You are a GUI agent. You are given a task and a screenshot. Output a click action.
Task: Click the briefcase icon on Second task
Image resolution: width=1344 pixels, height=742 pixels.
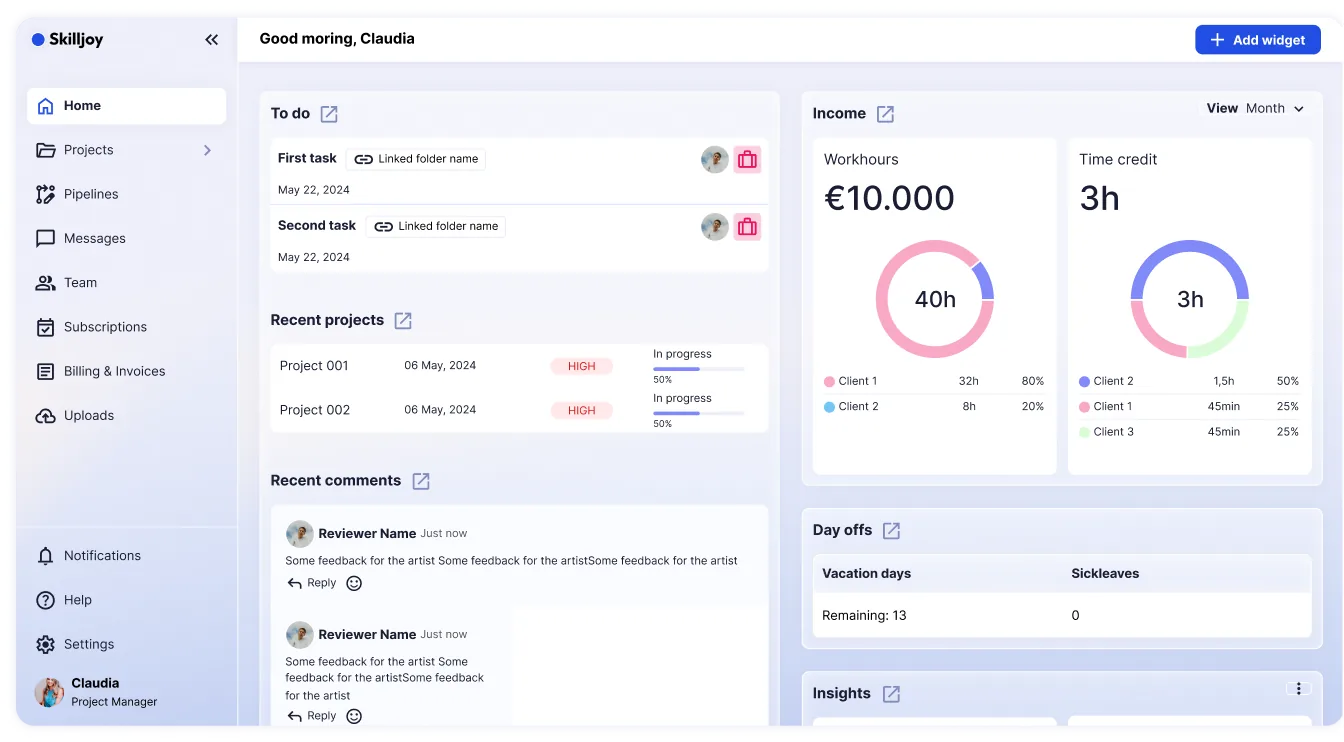click(747, 227)
